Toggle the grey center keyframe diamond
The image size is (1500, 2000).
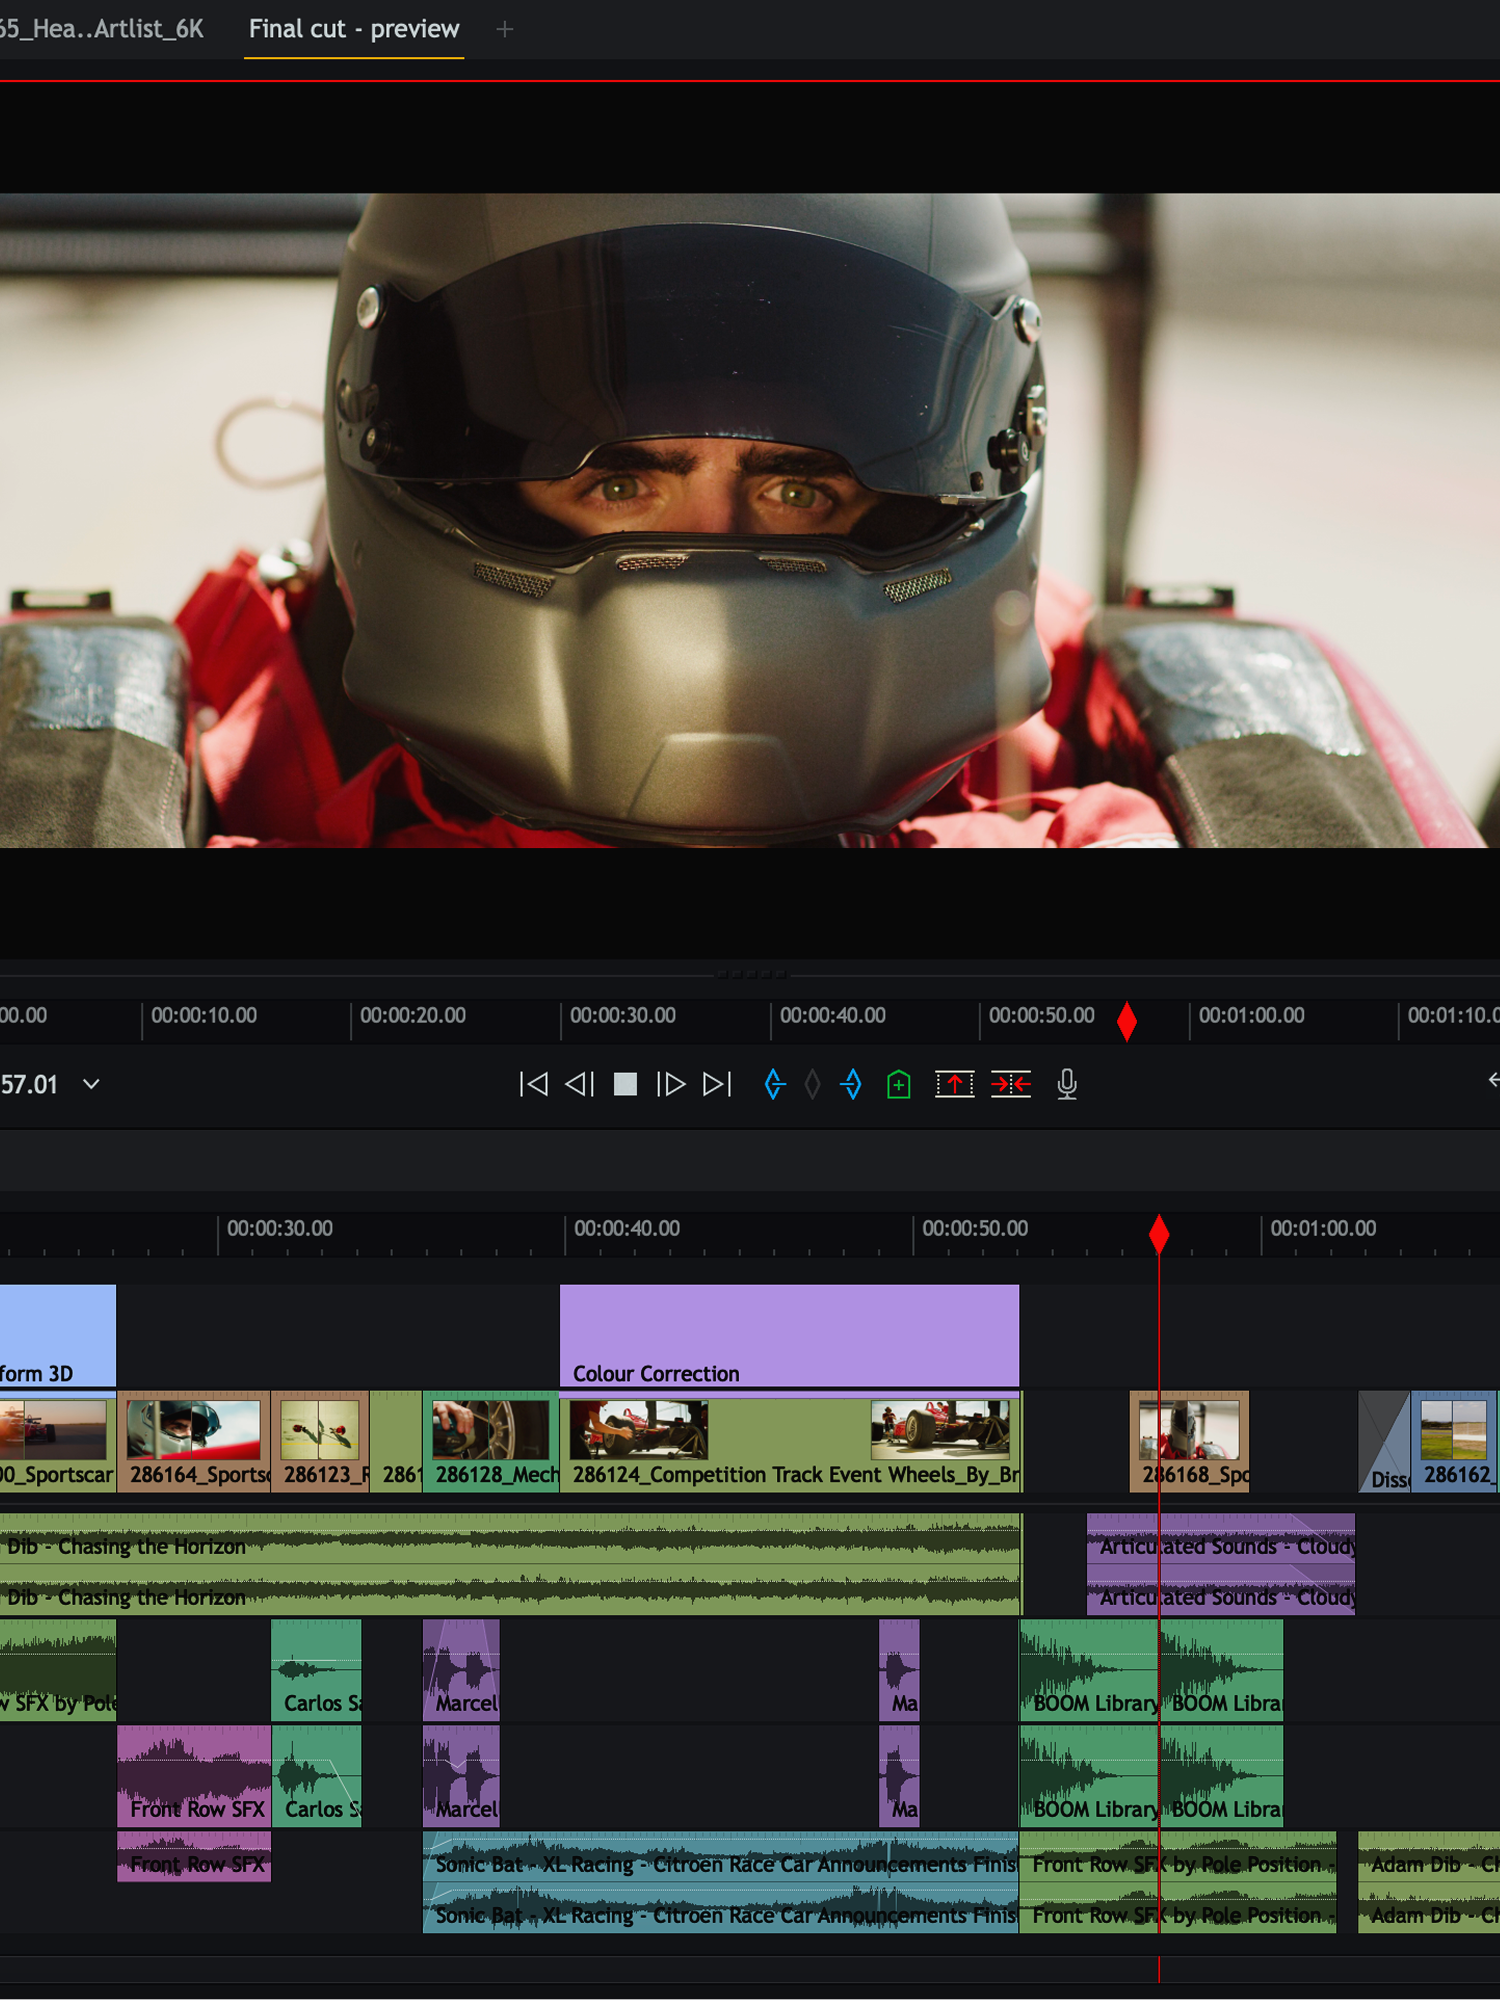tap(813, 1084)
